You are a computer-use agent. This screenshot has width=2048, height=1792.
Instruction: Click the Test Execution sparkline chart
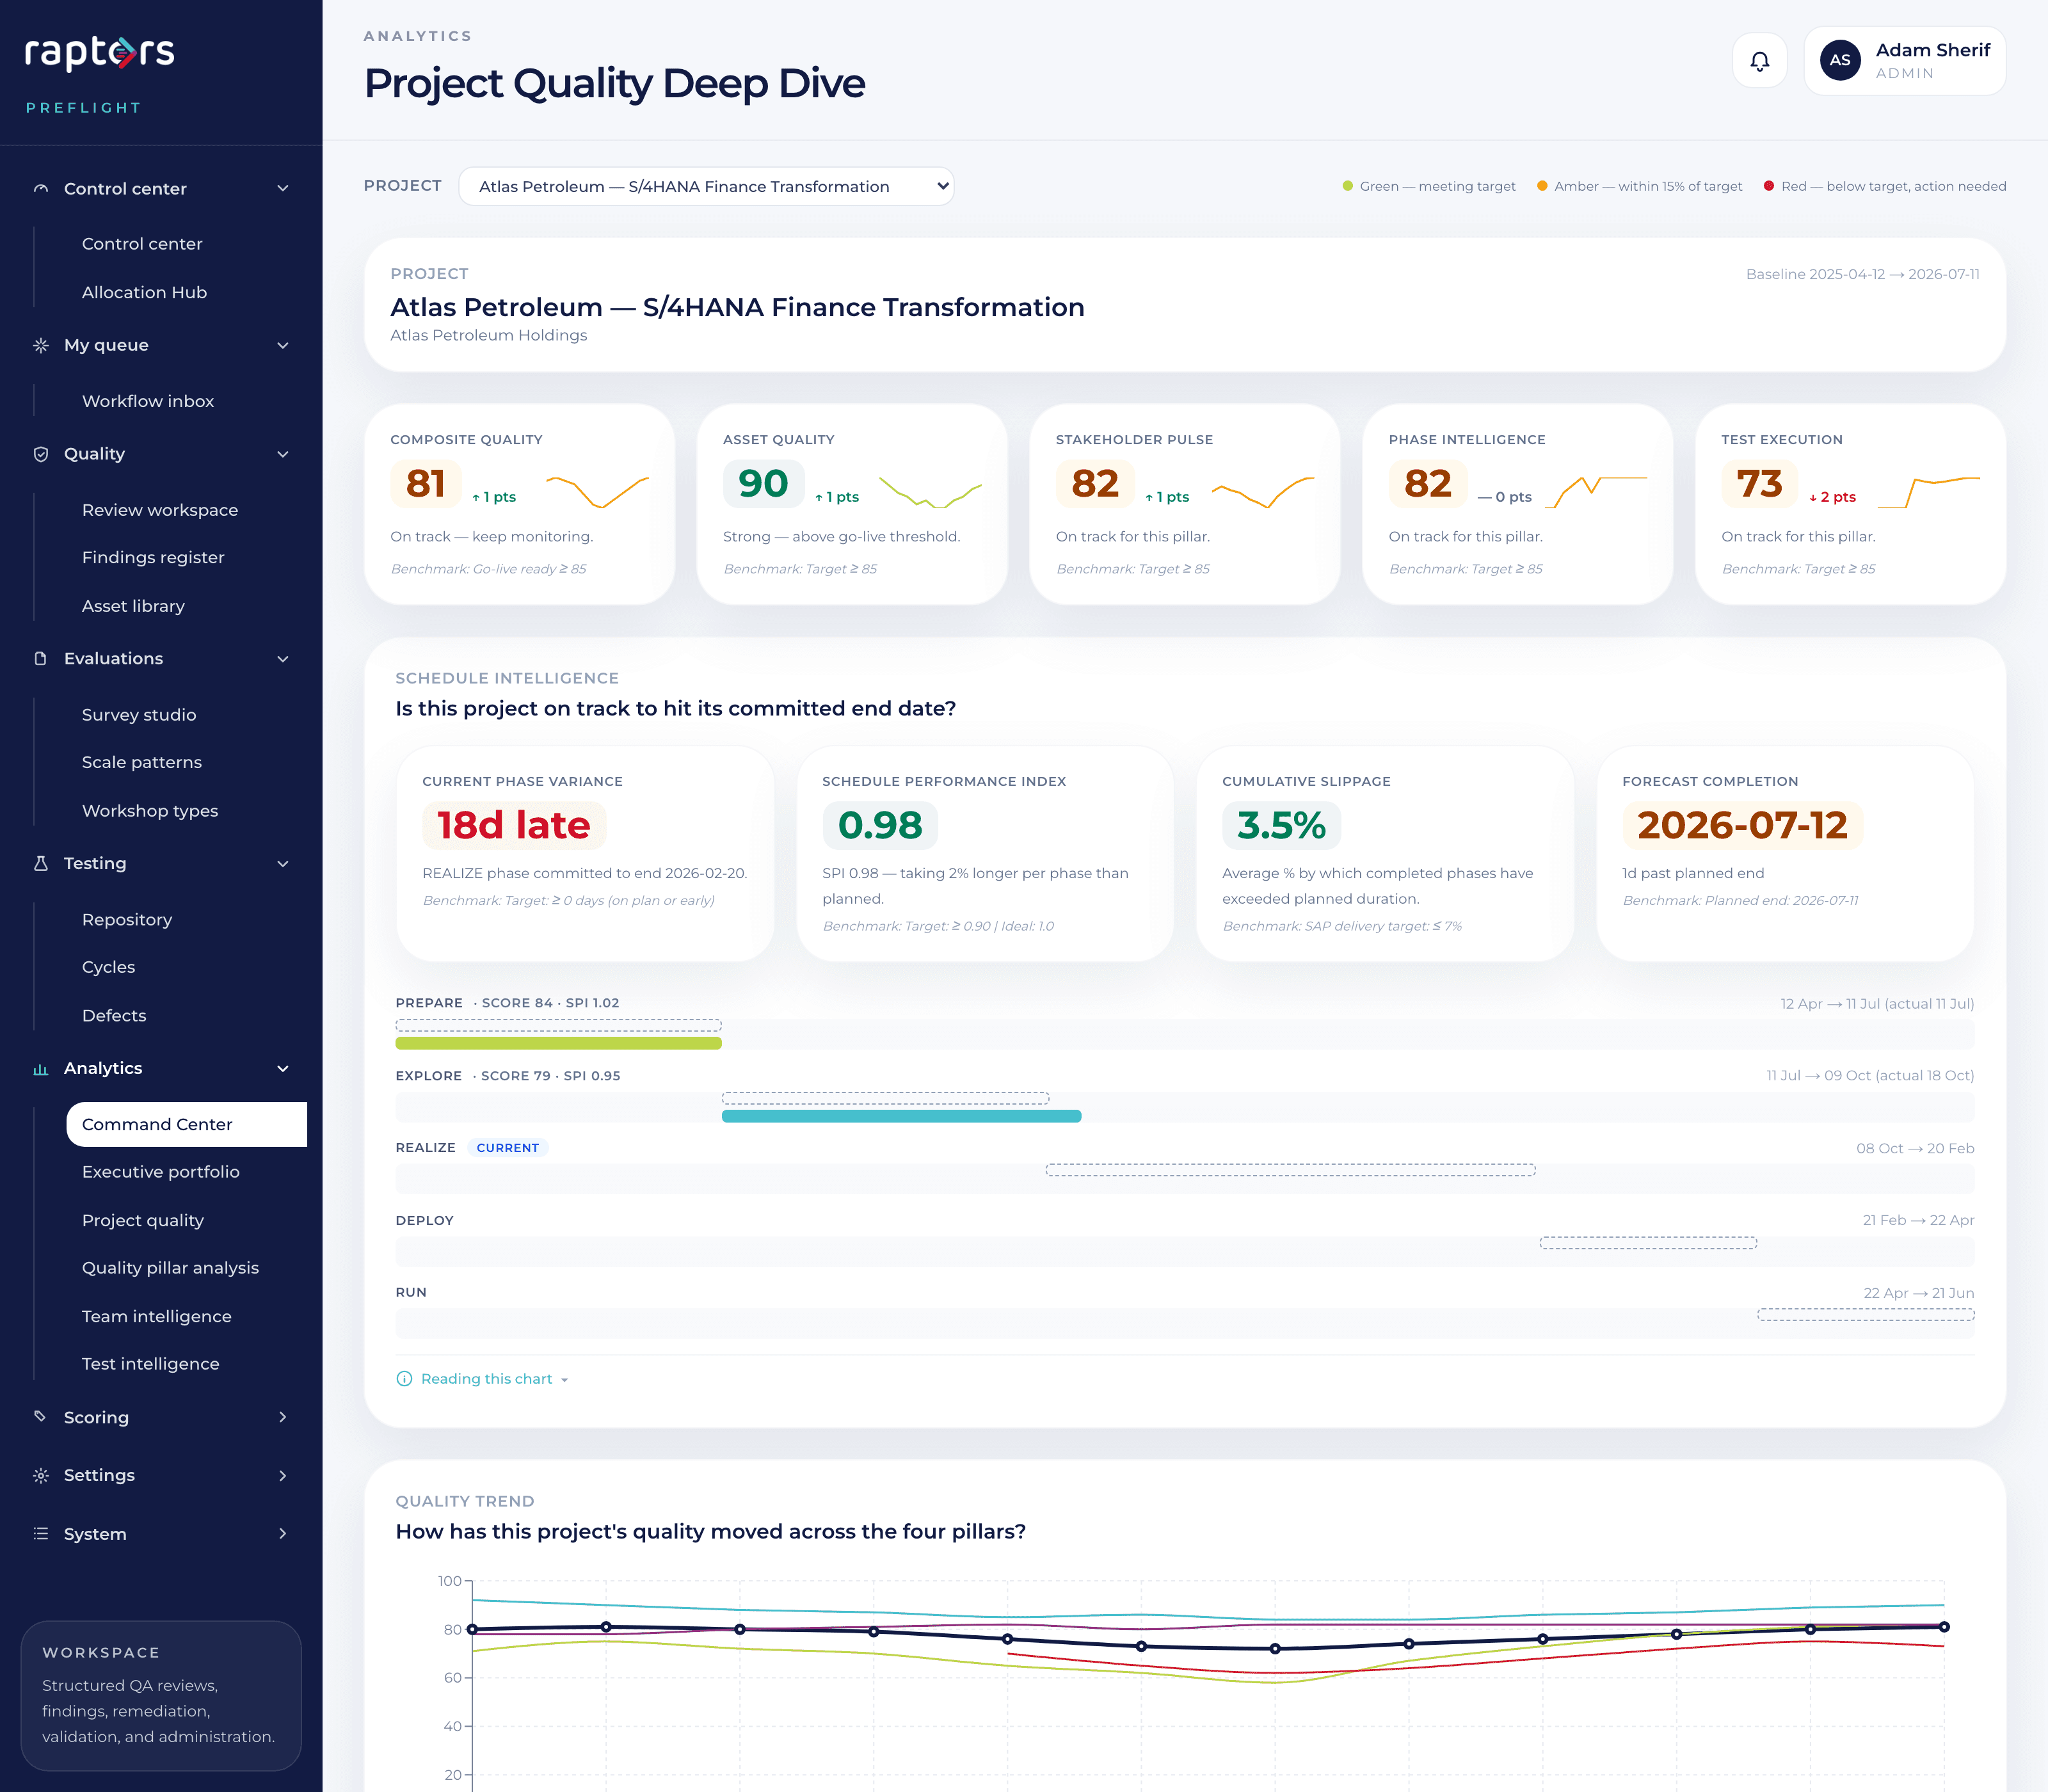pyautogui.click(x=1929, y=492)
